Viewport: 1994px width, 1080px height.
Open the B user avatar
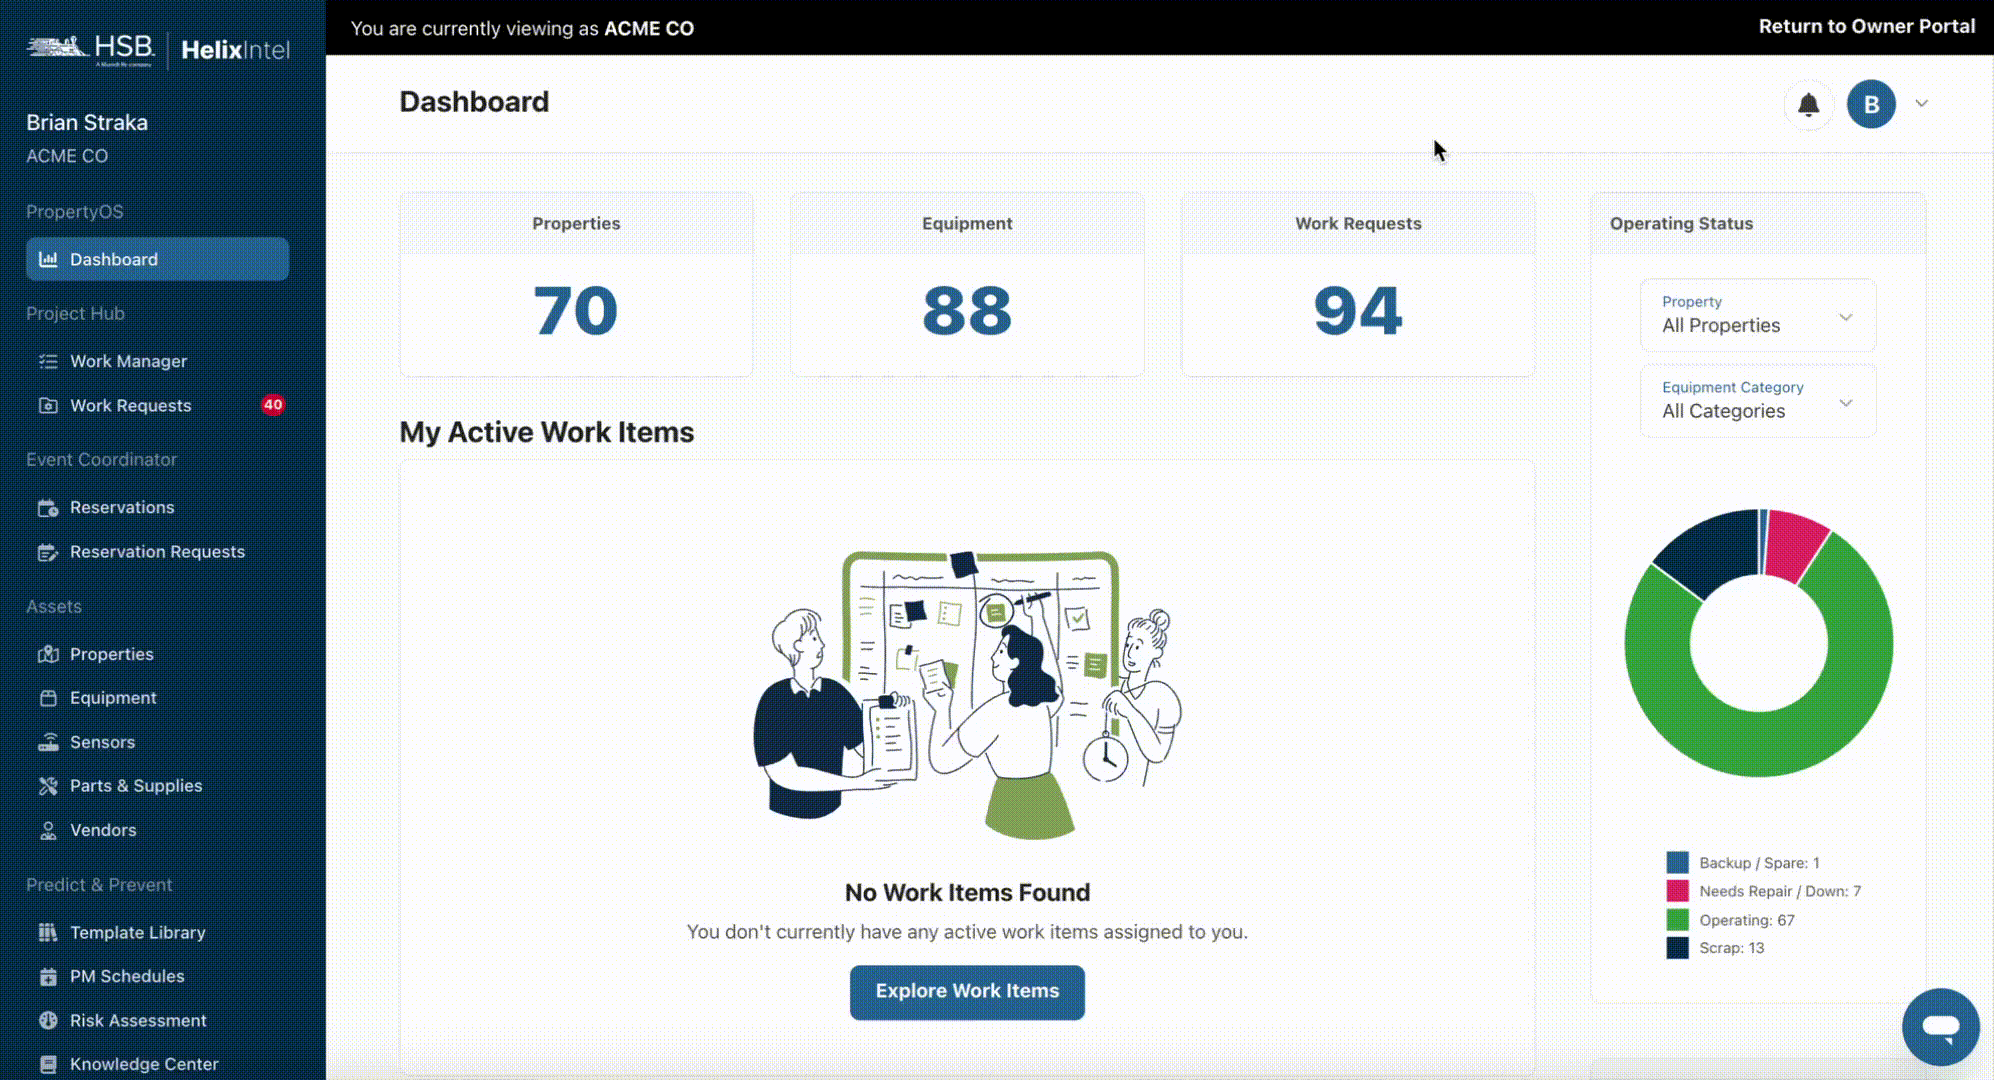click(1871, 105)
